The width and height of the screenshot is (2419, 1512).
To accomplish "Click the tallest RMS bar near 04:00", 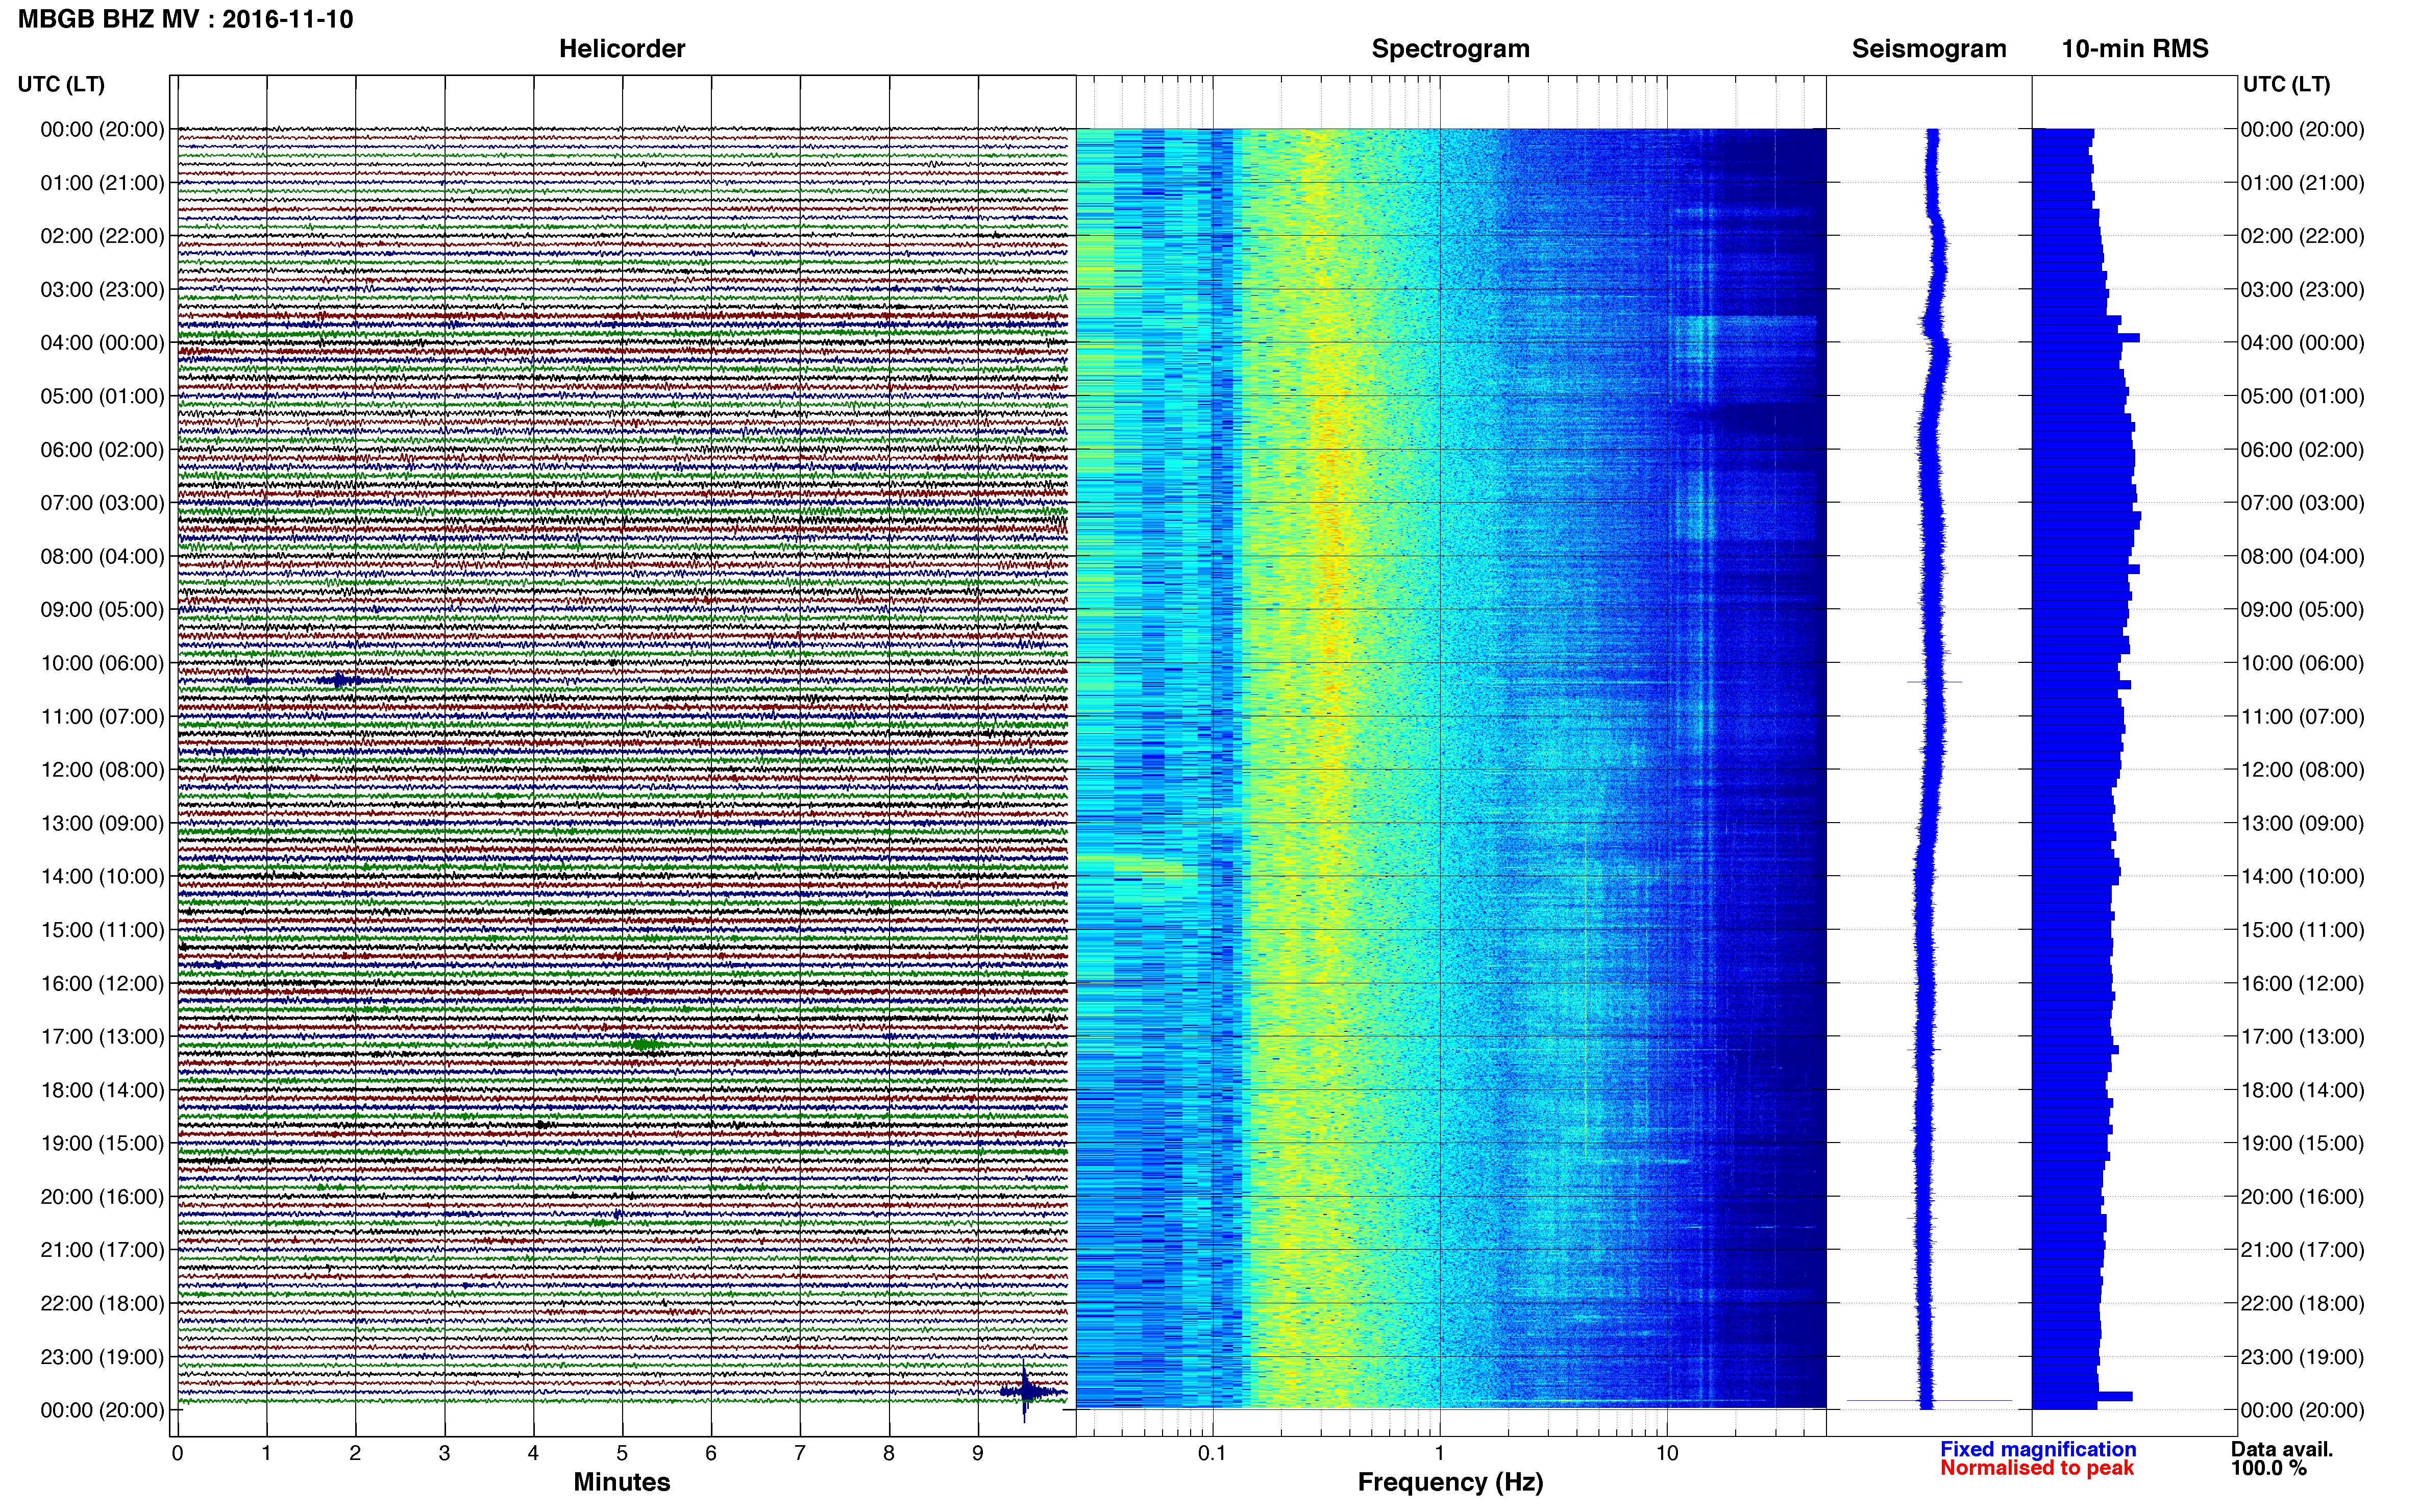I will coord(2086,338).
